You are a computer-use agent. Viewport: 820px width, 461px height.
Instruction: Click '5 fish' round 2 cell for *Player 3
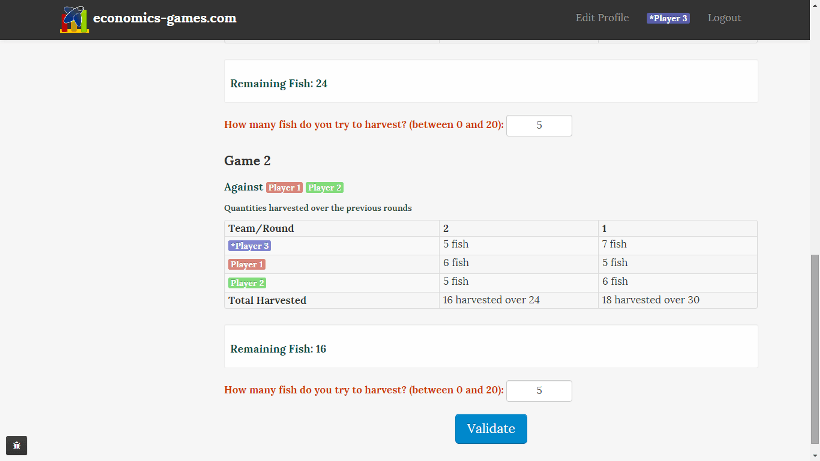tap(519, 245)
